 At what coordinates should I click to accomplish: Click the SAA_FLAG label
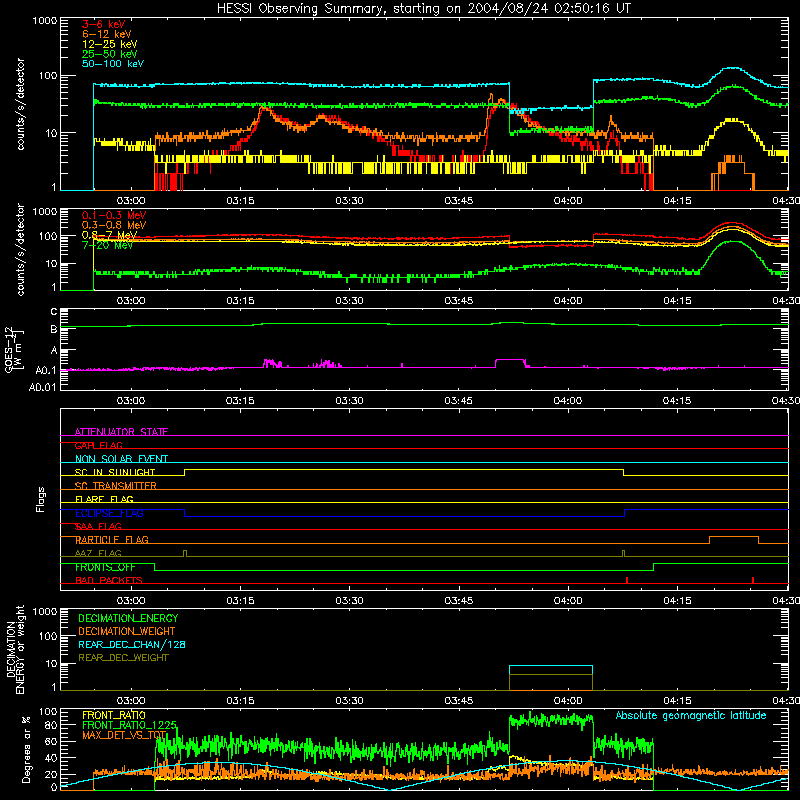(x=98, y=526)
